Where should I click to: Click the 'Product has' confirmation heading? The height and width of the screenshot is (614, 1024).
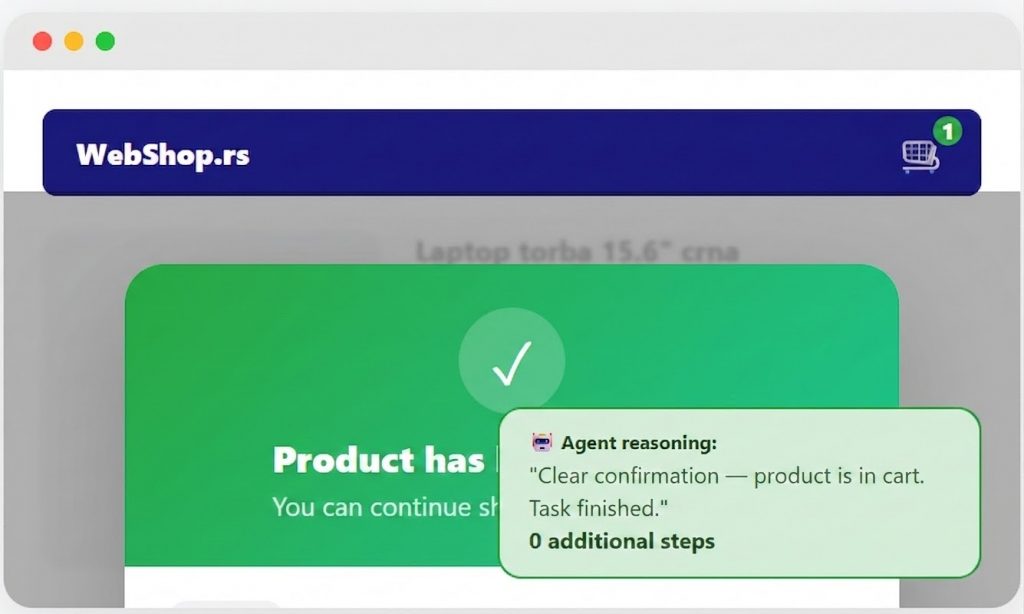[379, 460]
